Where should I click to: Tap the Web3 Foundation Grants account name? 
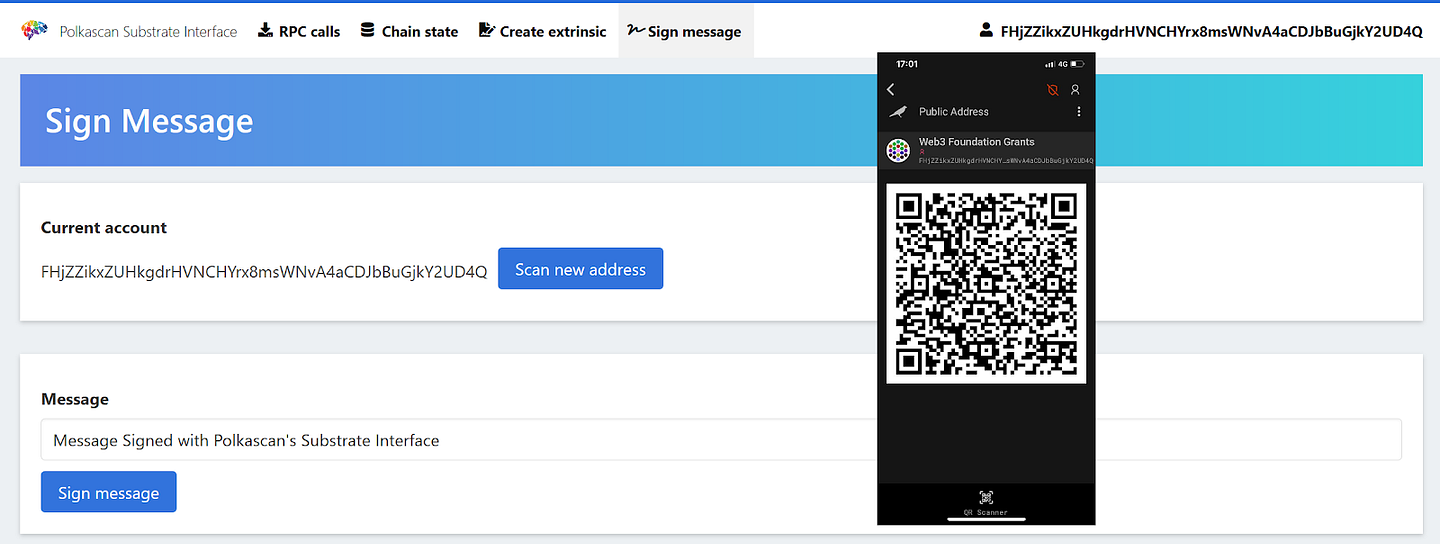[x=976, y=142]
